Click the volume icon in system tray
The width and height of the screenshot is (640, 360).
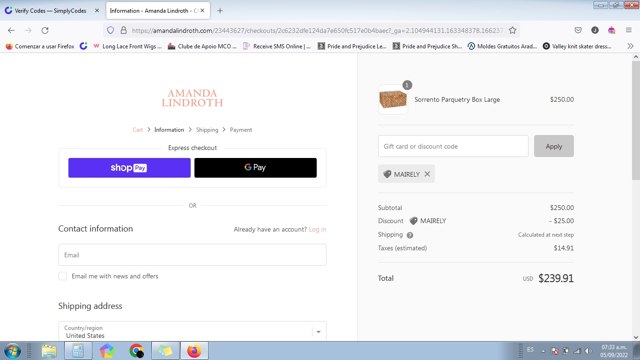[588, 351]
